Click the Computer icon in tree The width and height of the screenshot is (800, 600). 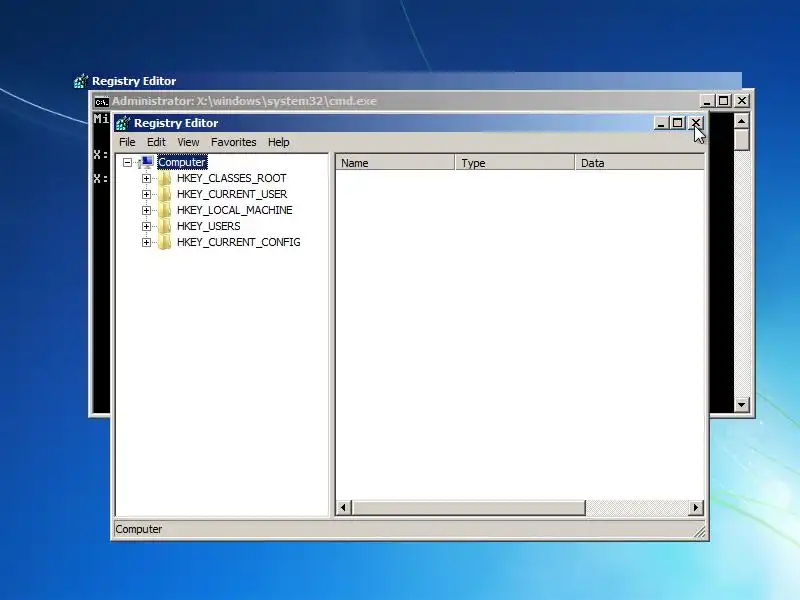click(x=146, y=162)
